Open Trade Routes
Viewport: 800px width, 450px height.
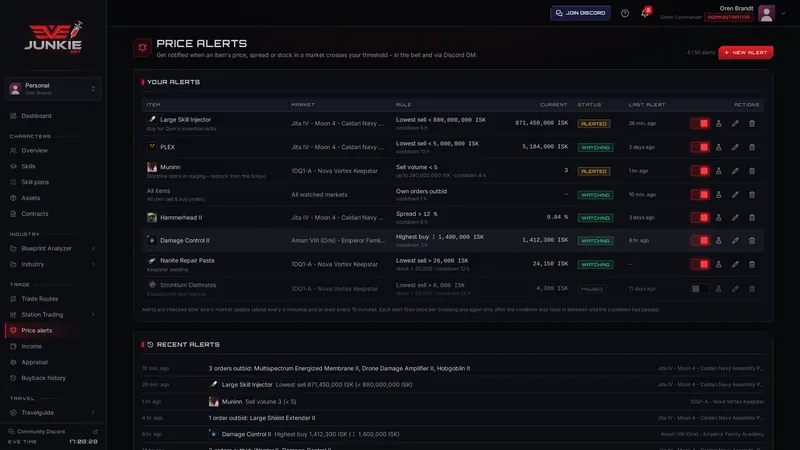coord(53,299)
